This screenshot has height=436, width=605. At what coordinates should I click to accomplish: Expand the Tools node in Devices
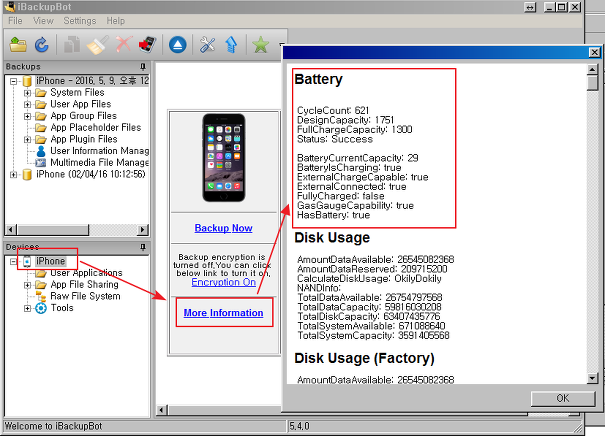(x=27, y=308)
